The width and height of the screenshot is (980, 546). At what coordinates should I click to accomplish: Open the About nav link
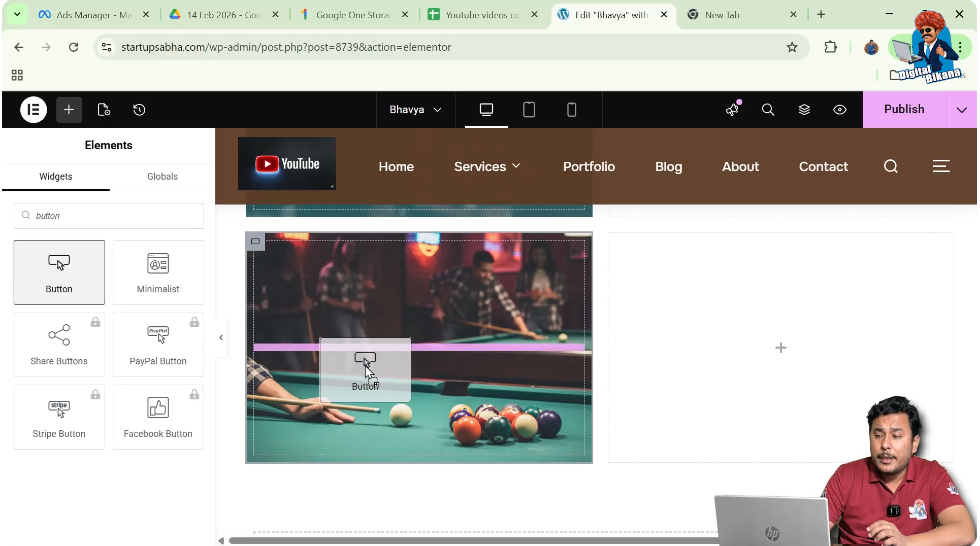(x=741, y=167)
